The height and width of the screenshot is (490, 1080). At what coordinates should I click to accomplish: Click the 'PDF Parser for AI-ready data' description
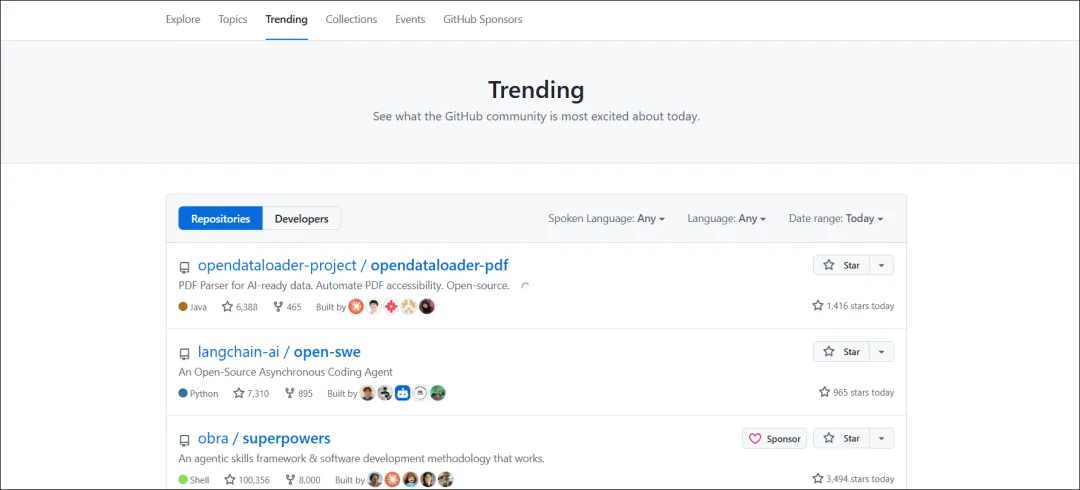pos(344,285)
